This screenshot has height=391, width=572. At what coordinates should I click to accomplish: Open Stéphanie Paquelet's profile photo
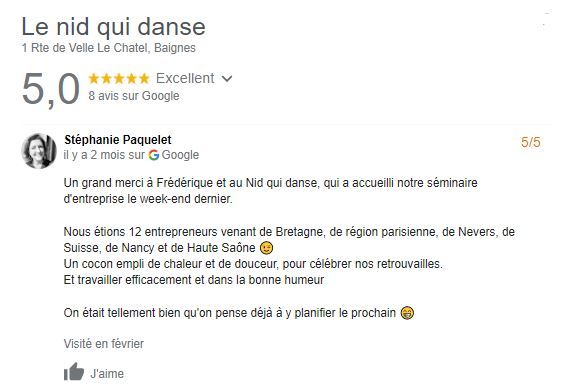39,151
